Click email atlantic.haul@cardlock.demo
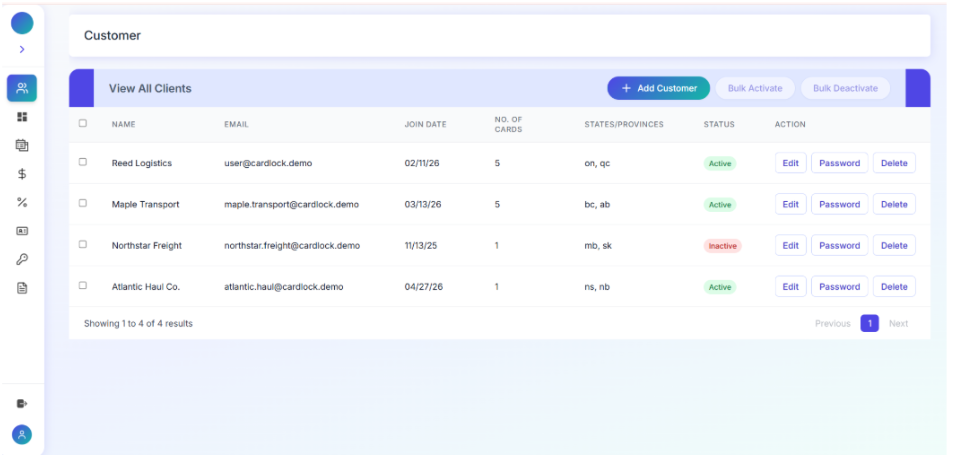Viewport: 954px width, 459px height. point(284,287)
